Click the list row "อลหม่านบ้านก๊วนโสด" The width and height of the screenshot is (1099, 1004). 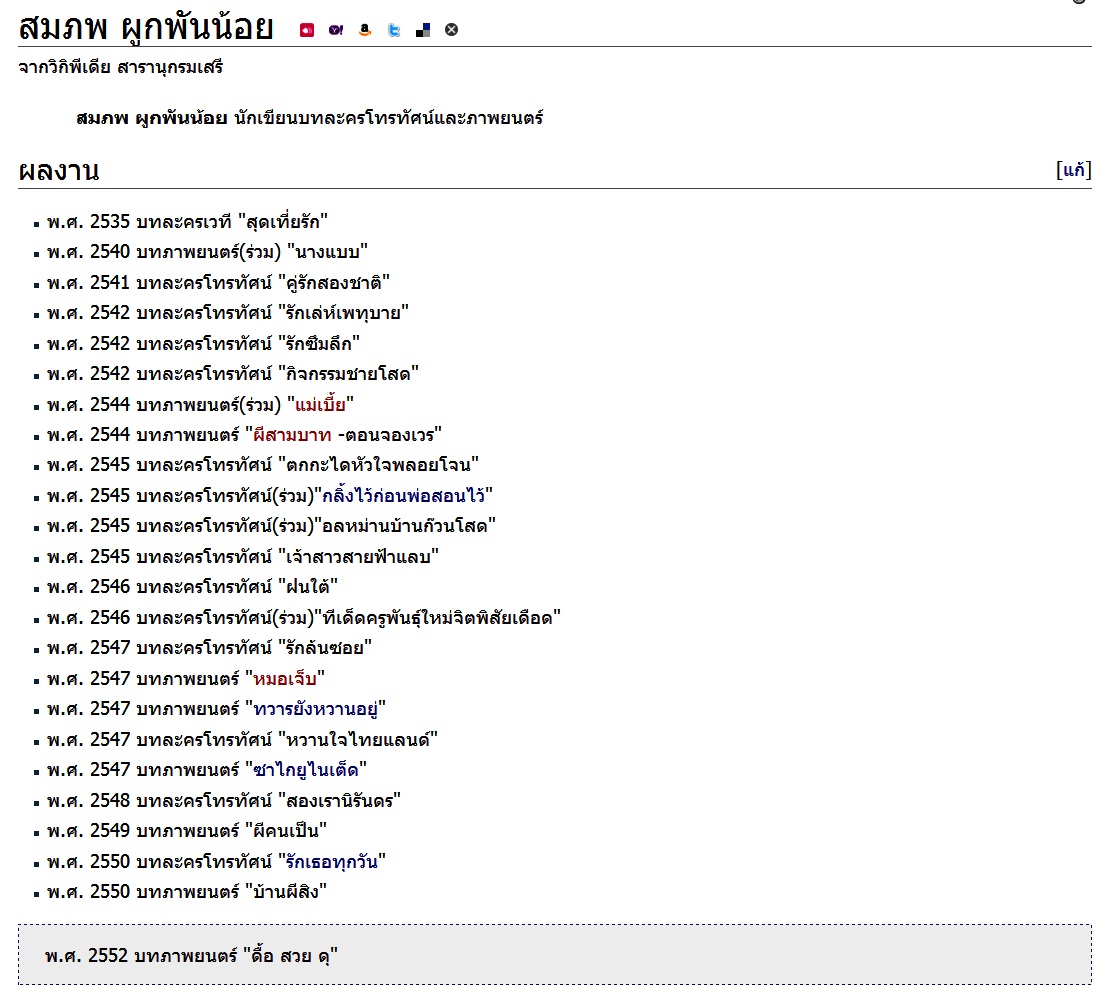pyautogui.click(x=271, y=526)
